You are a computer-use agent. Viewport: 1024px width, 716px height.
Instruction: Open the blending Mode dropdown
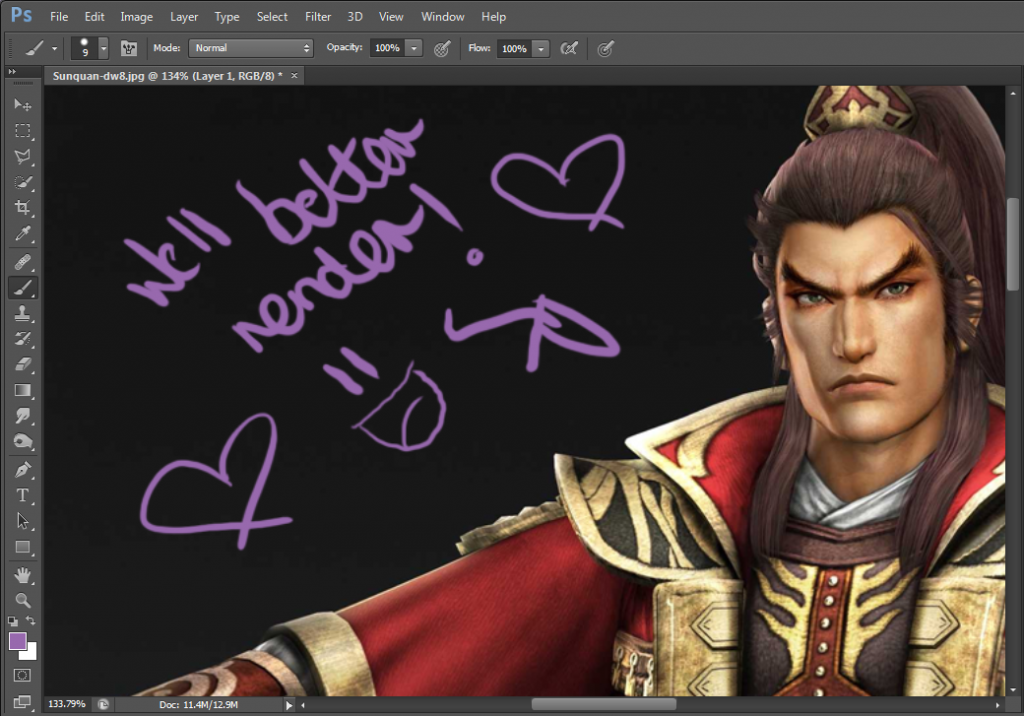(251, 48)
